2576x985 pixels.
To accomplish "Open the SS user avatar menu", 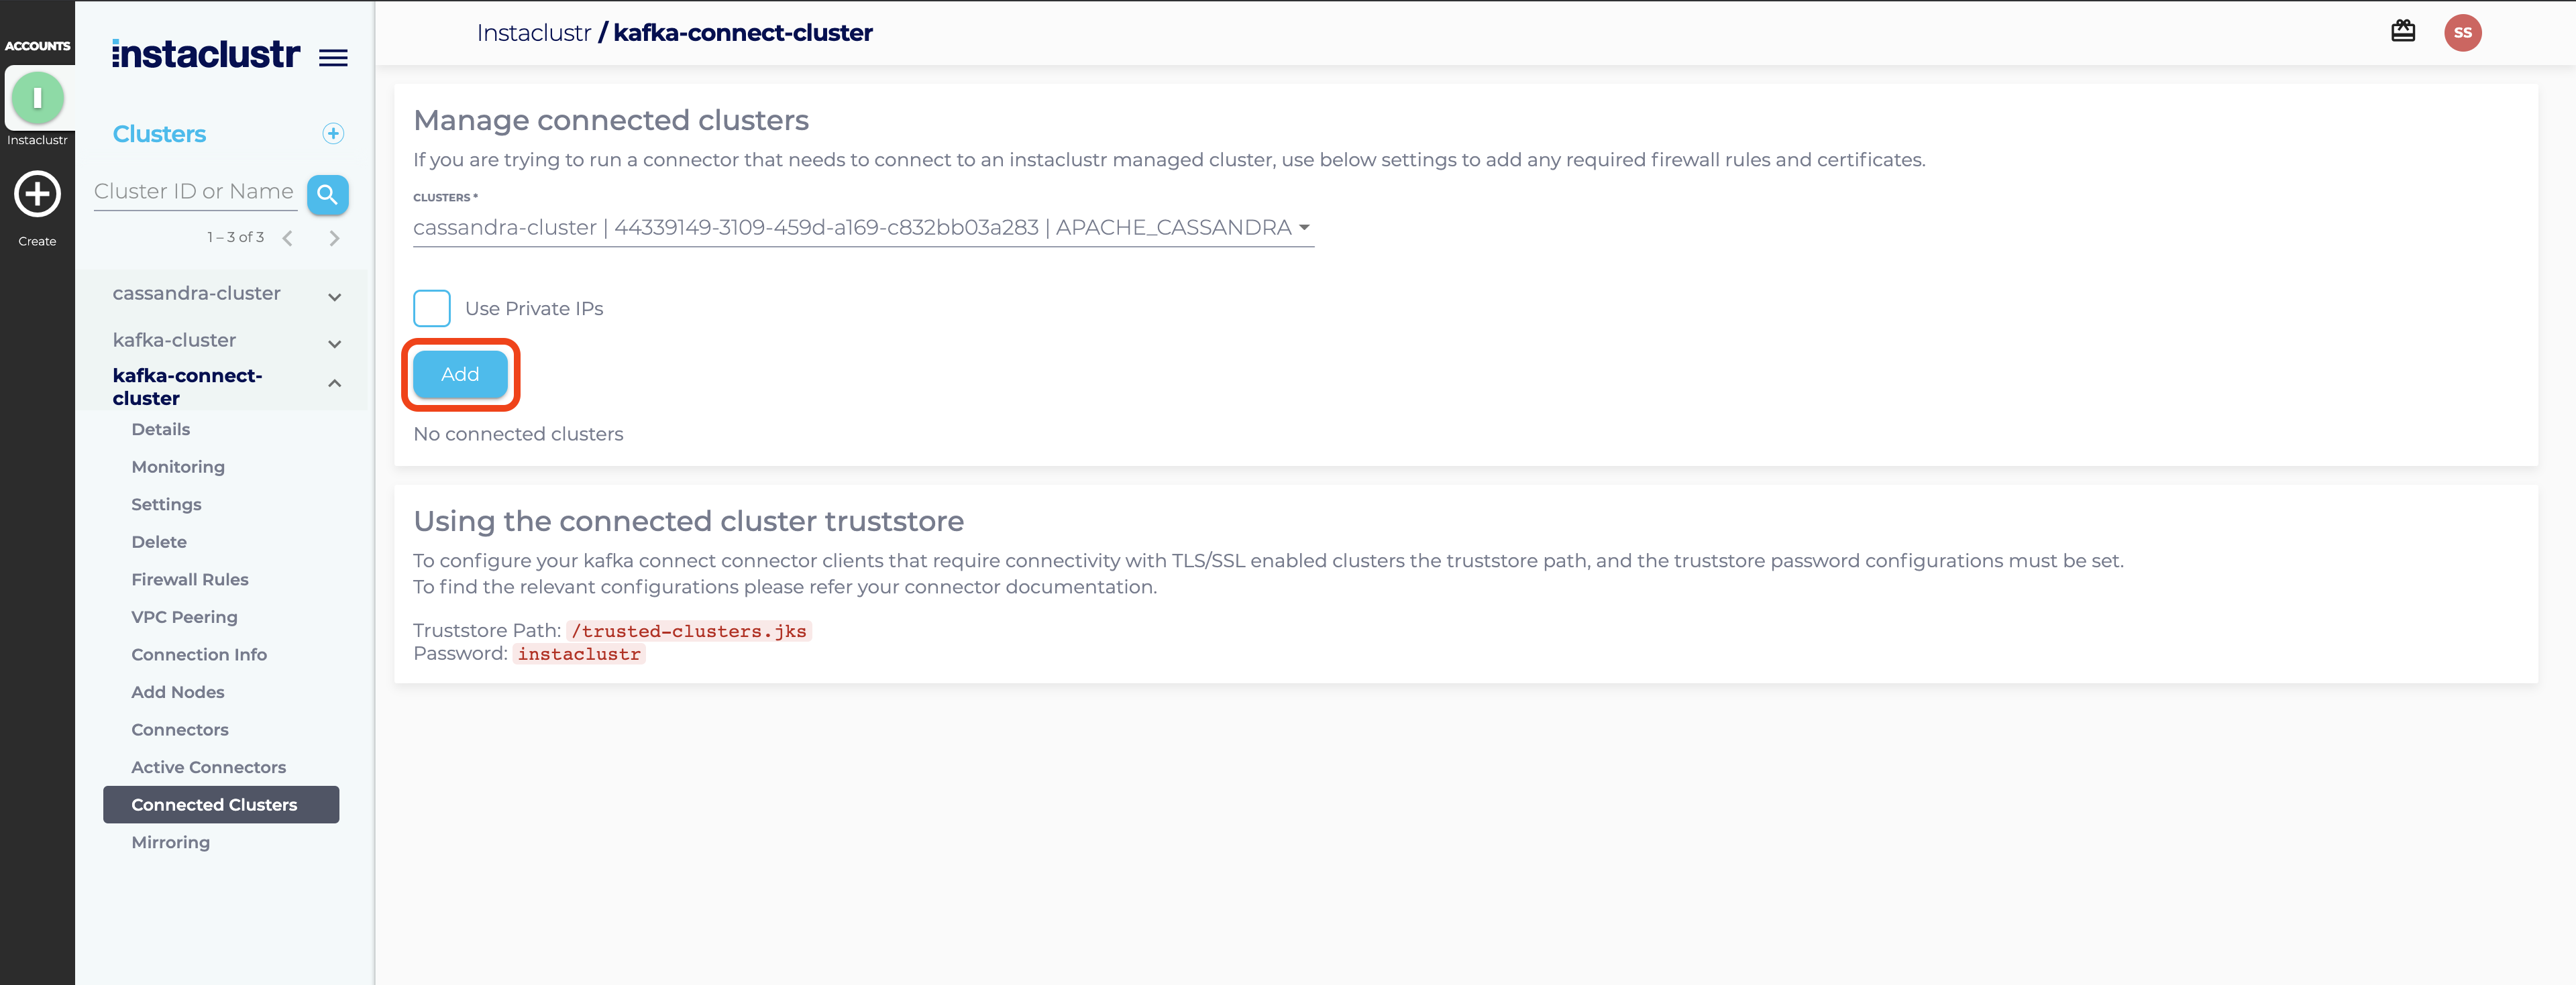I will [x=2462, y=33].
